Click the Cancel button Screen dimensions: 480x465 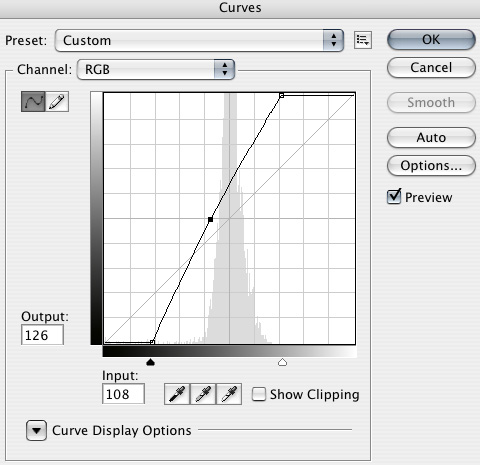click(x=431, y=68)
